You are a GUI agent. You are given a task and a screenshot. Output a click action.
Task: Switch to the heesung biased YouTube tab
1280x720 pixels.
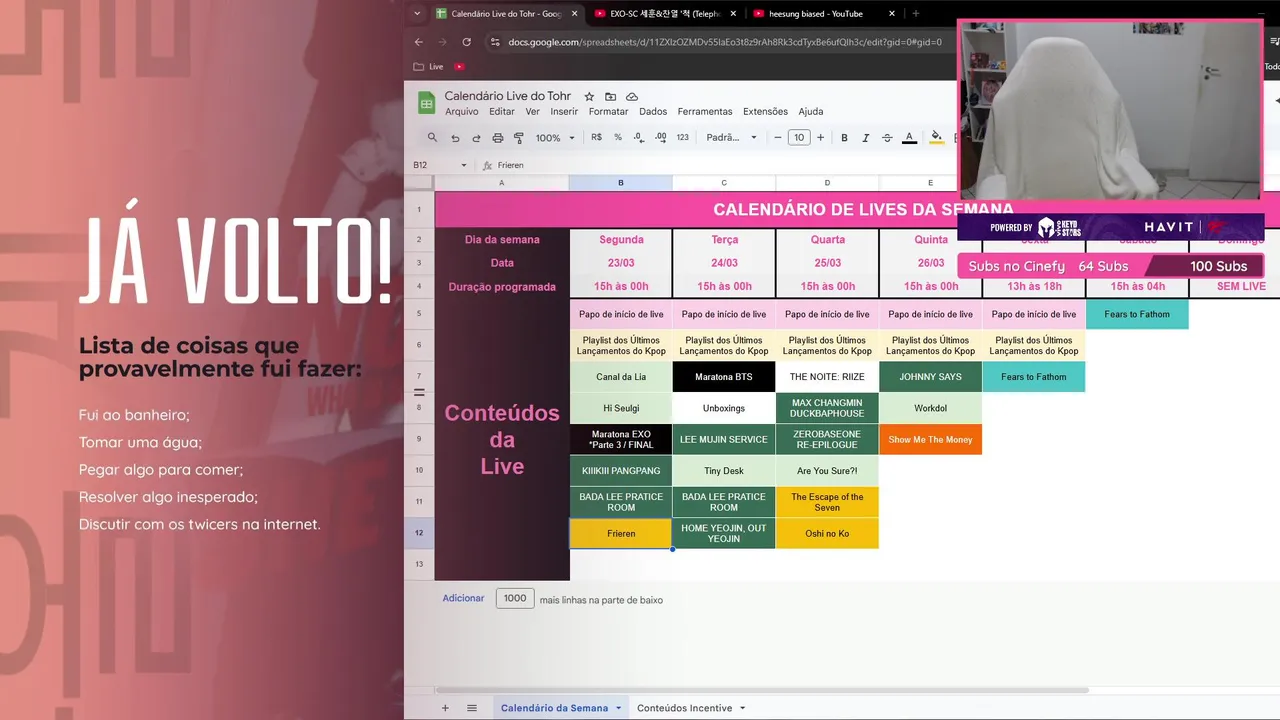[815, 14]
